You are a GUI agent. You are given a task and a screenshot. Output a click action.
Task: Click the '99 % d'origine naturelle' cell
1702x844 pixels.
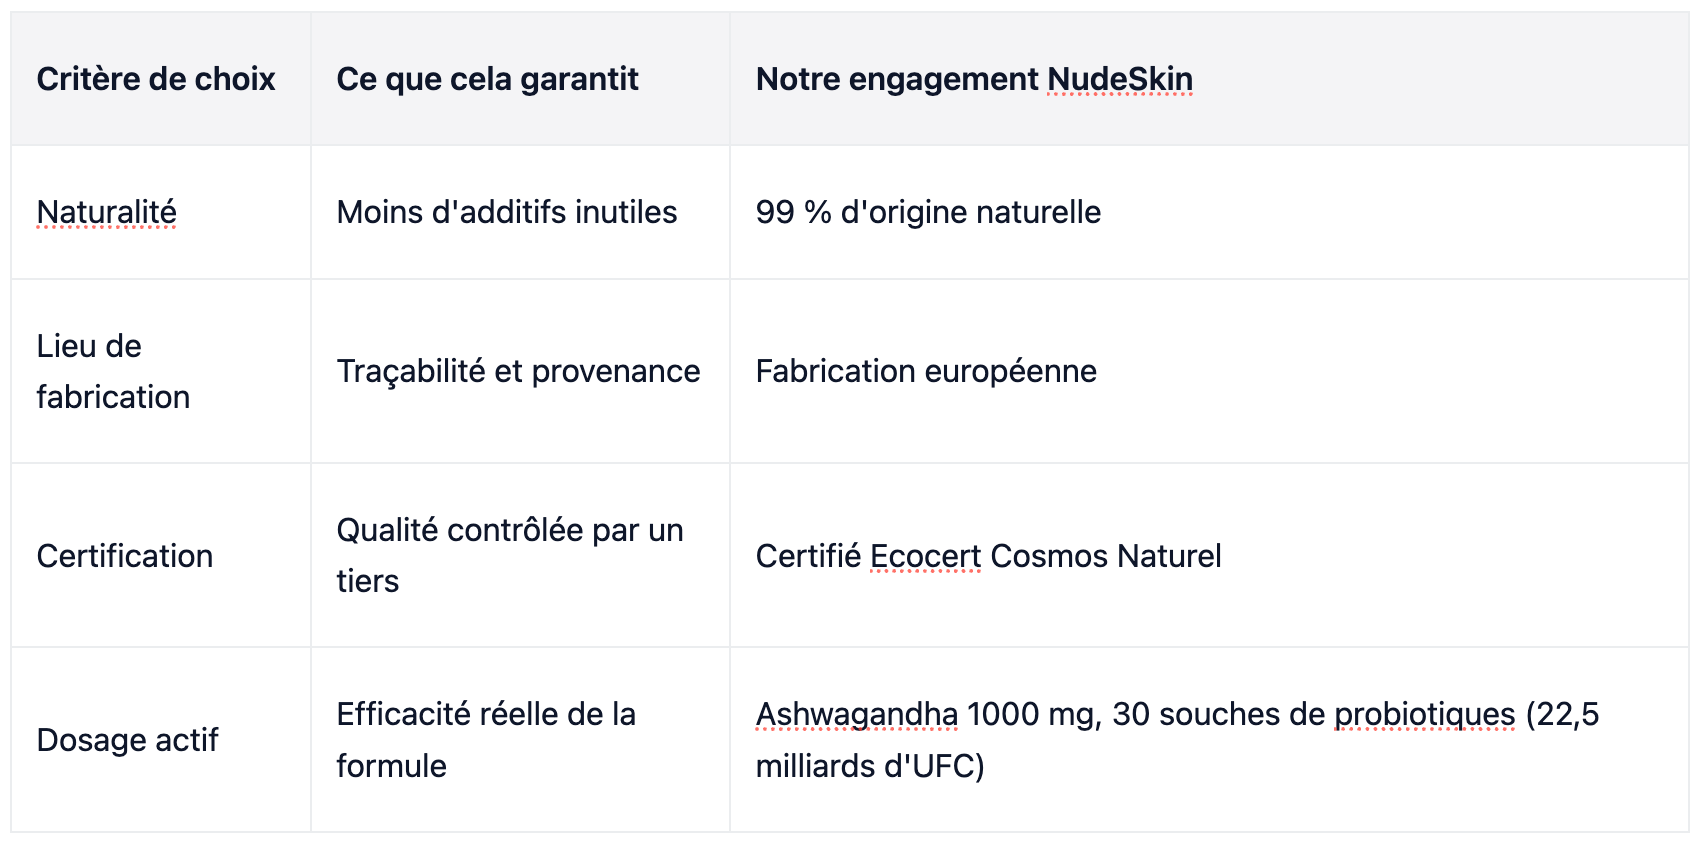pos(928,212)
